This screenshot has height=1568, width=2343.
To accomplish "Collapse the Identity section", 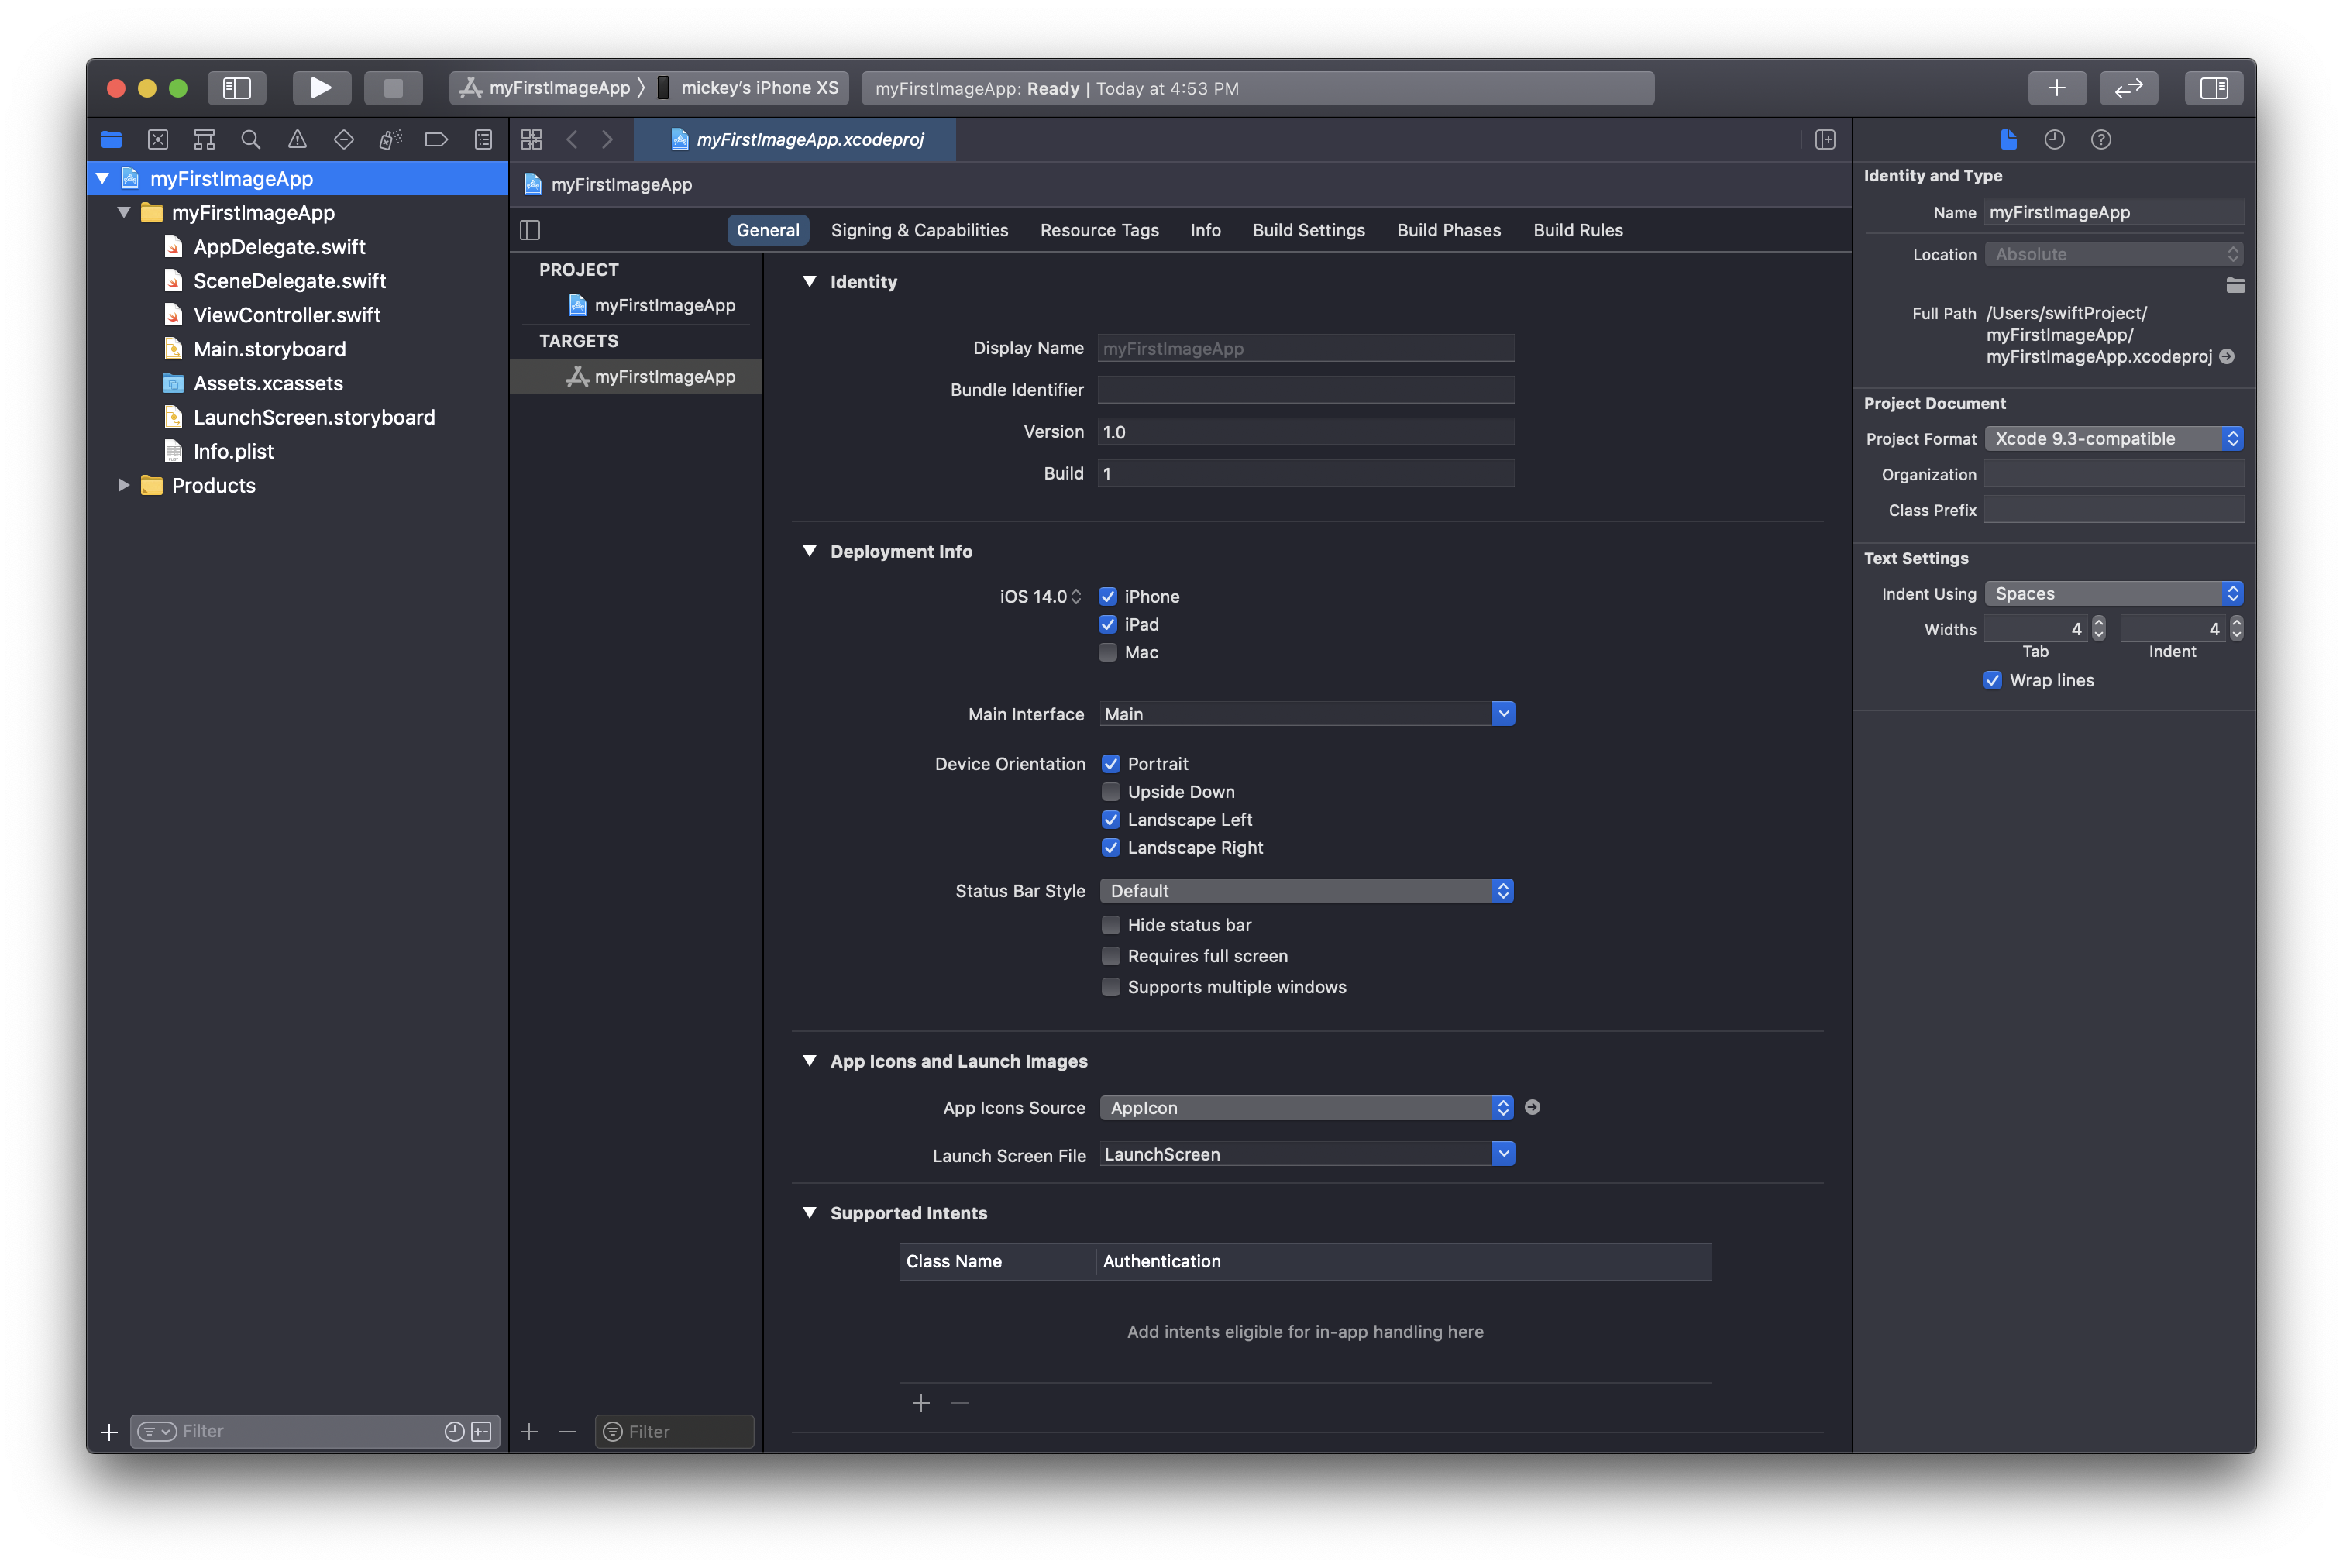I will [x=810, y=282].
